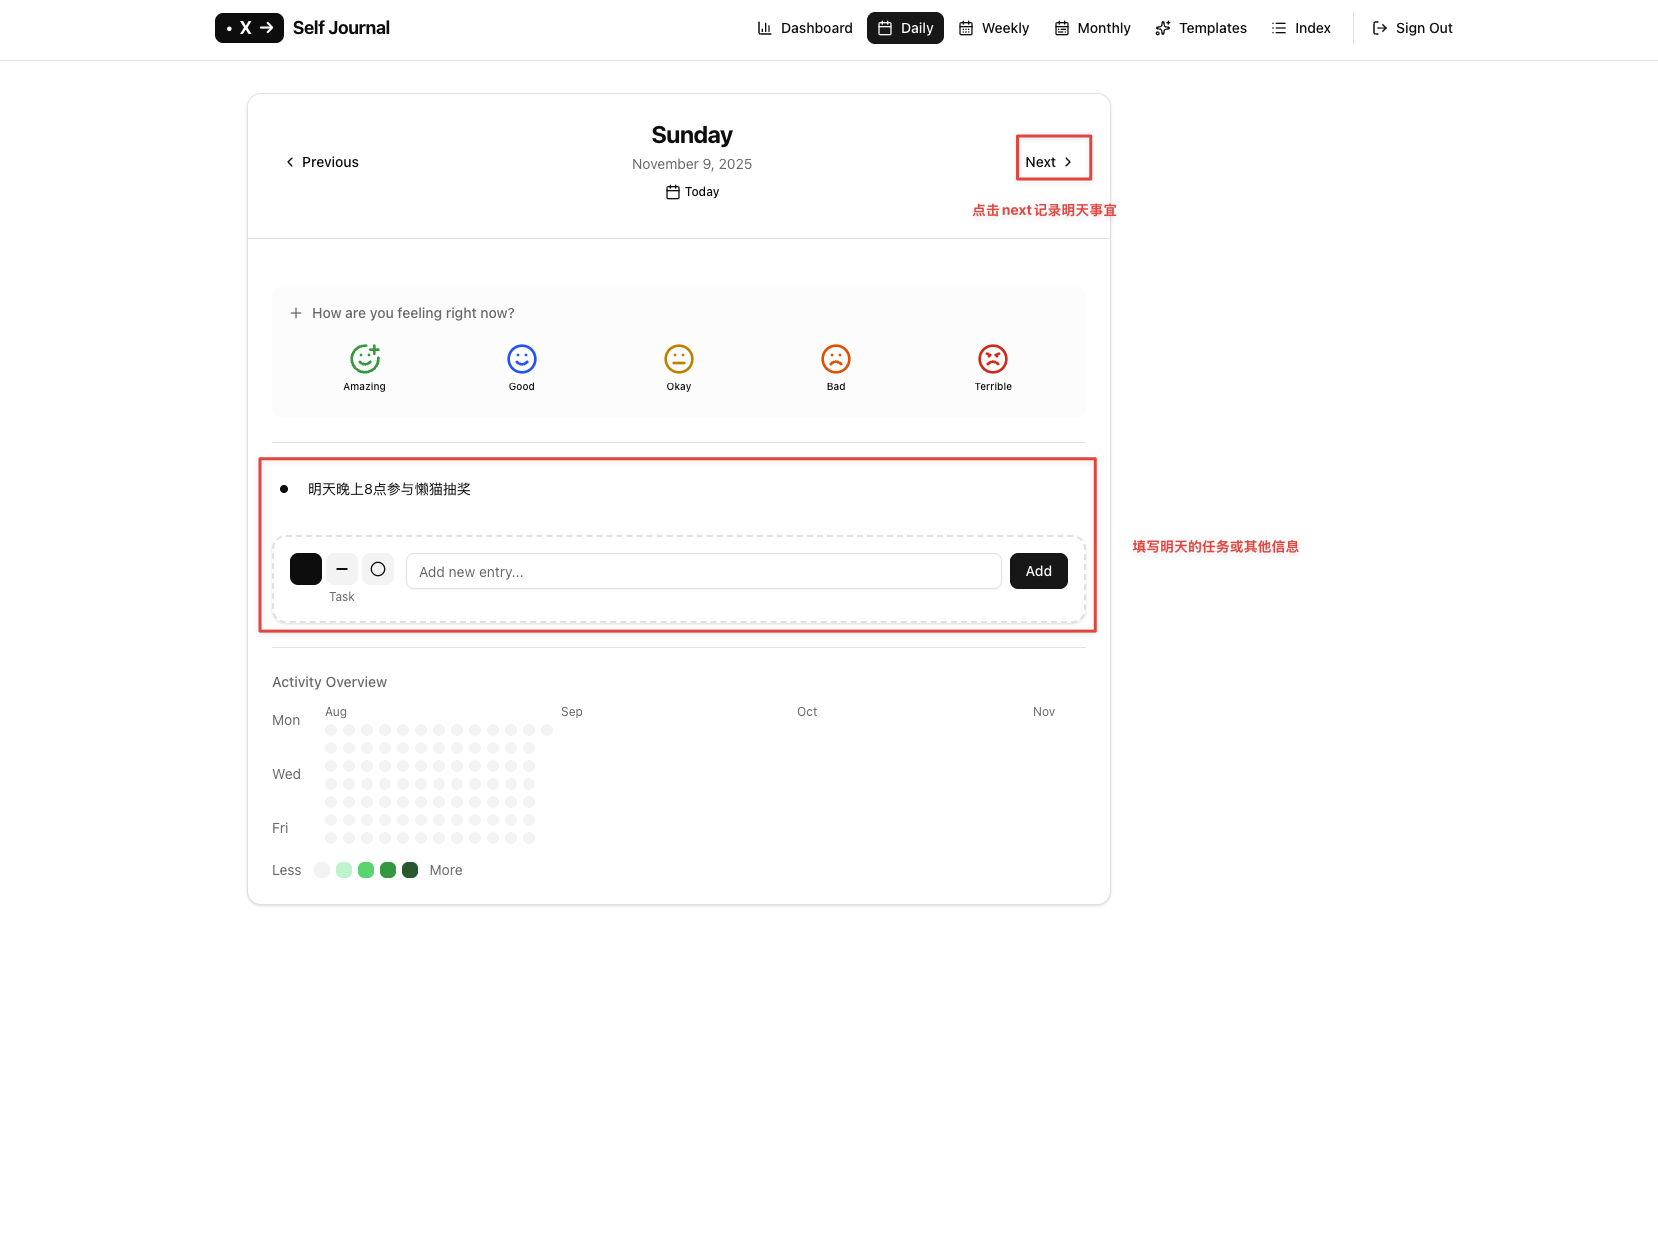Click the lightest green legend swatch
1658x1244 pixels.
point(344,870)
